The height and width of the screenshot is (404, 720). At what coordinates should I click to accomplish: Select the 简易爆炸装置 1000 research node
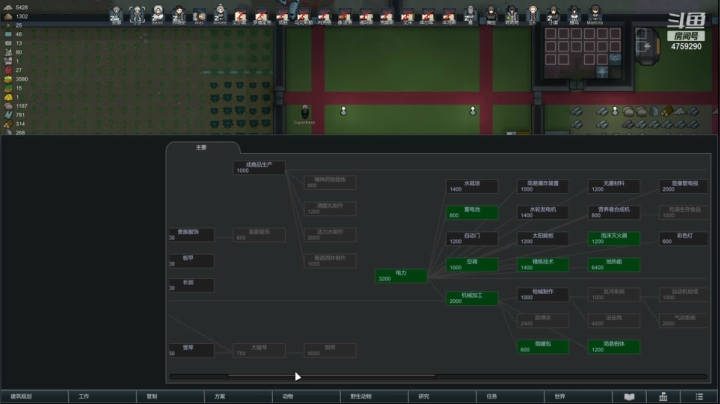tap(543, 186)
